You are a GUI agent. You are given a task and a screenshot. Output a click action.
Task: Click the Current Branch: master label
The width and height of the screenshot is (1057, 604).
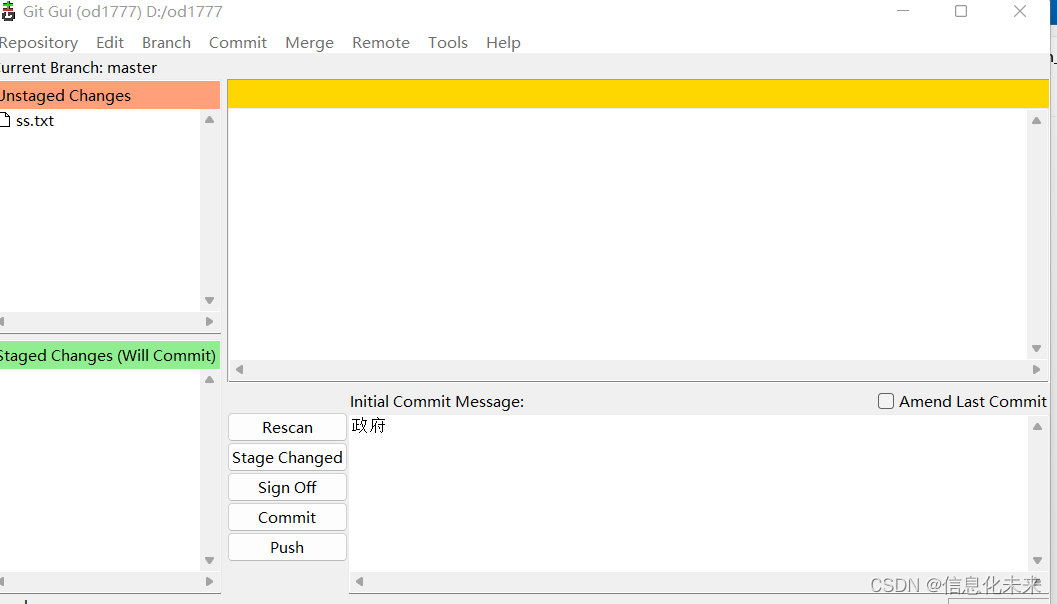point(78,67)
